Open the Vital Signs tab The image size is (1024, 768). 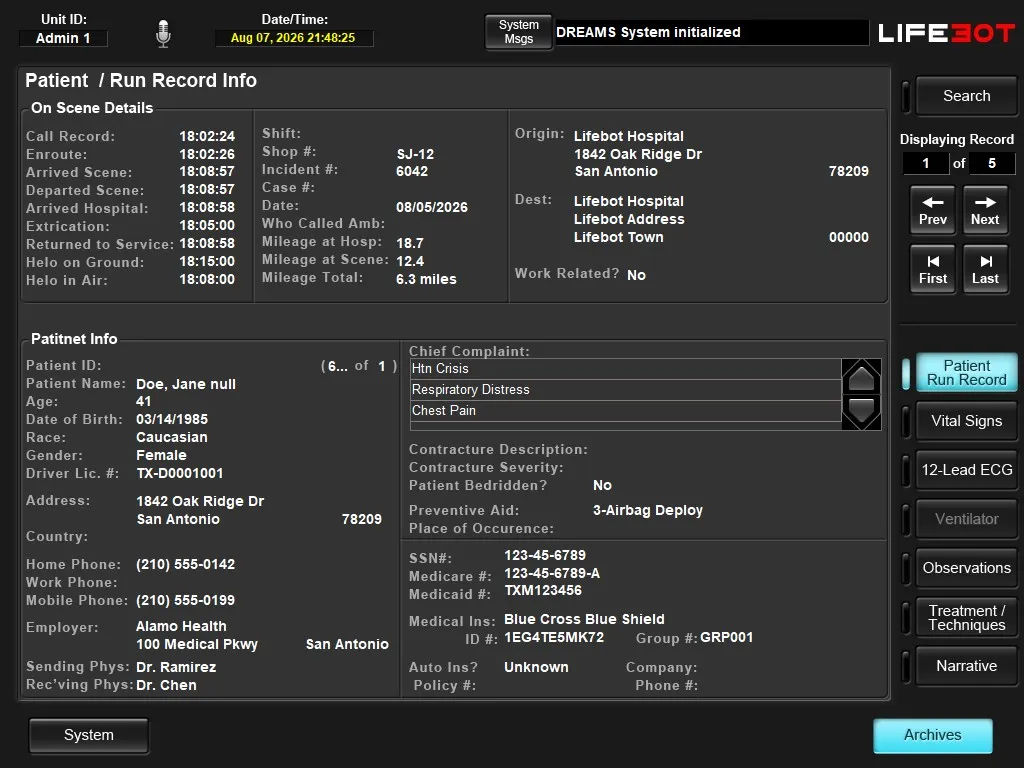coord(967,421)
